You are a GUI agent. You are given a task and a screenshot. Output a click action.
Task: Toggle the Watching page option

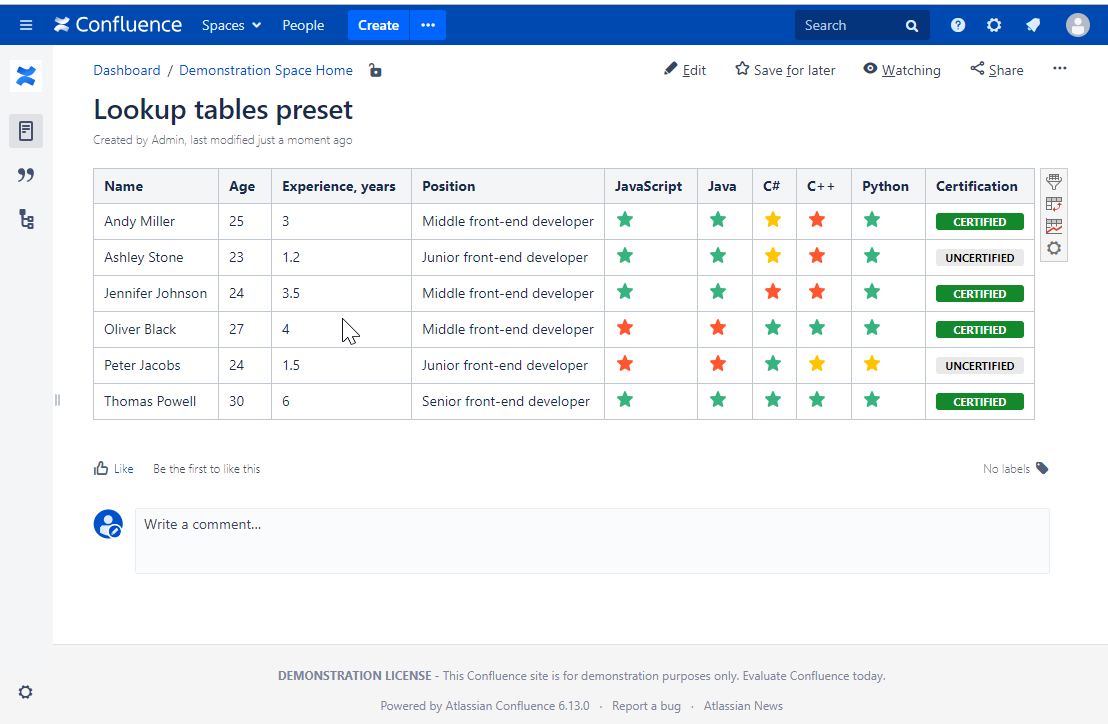(901, 70)
